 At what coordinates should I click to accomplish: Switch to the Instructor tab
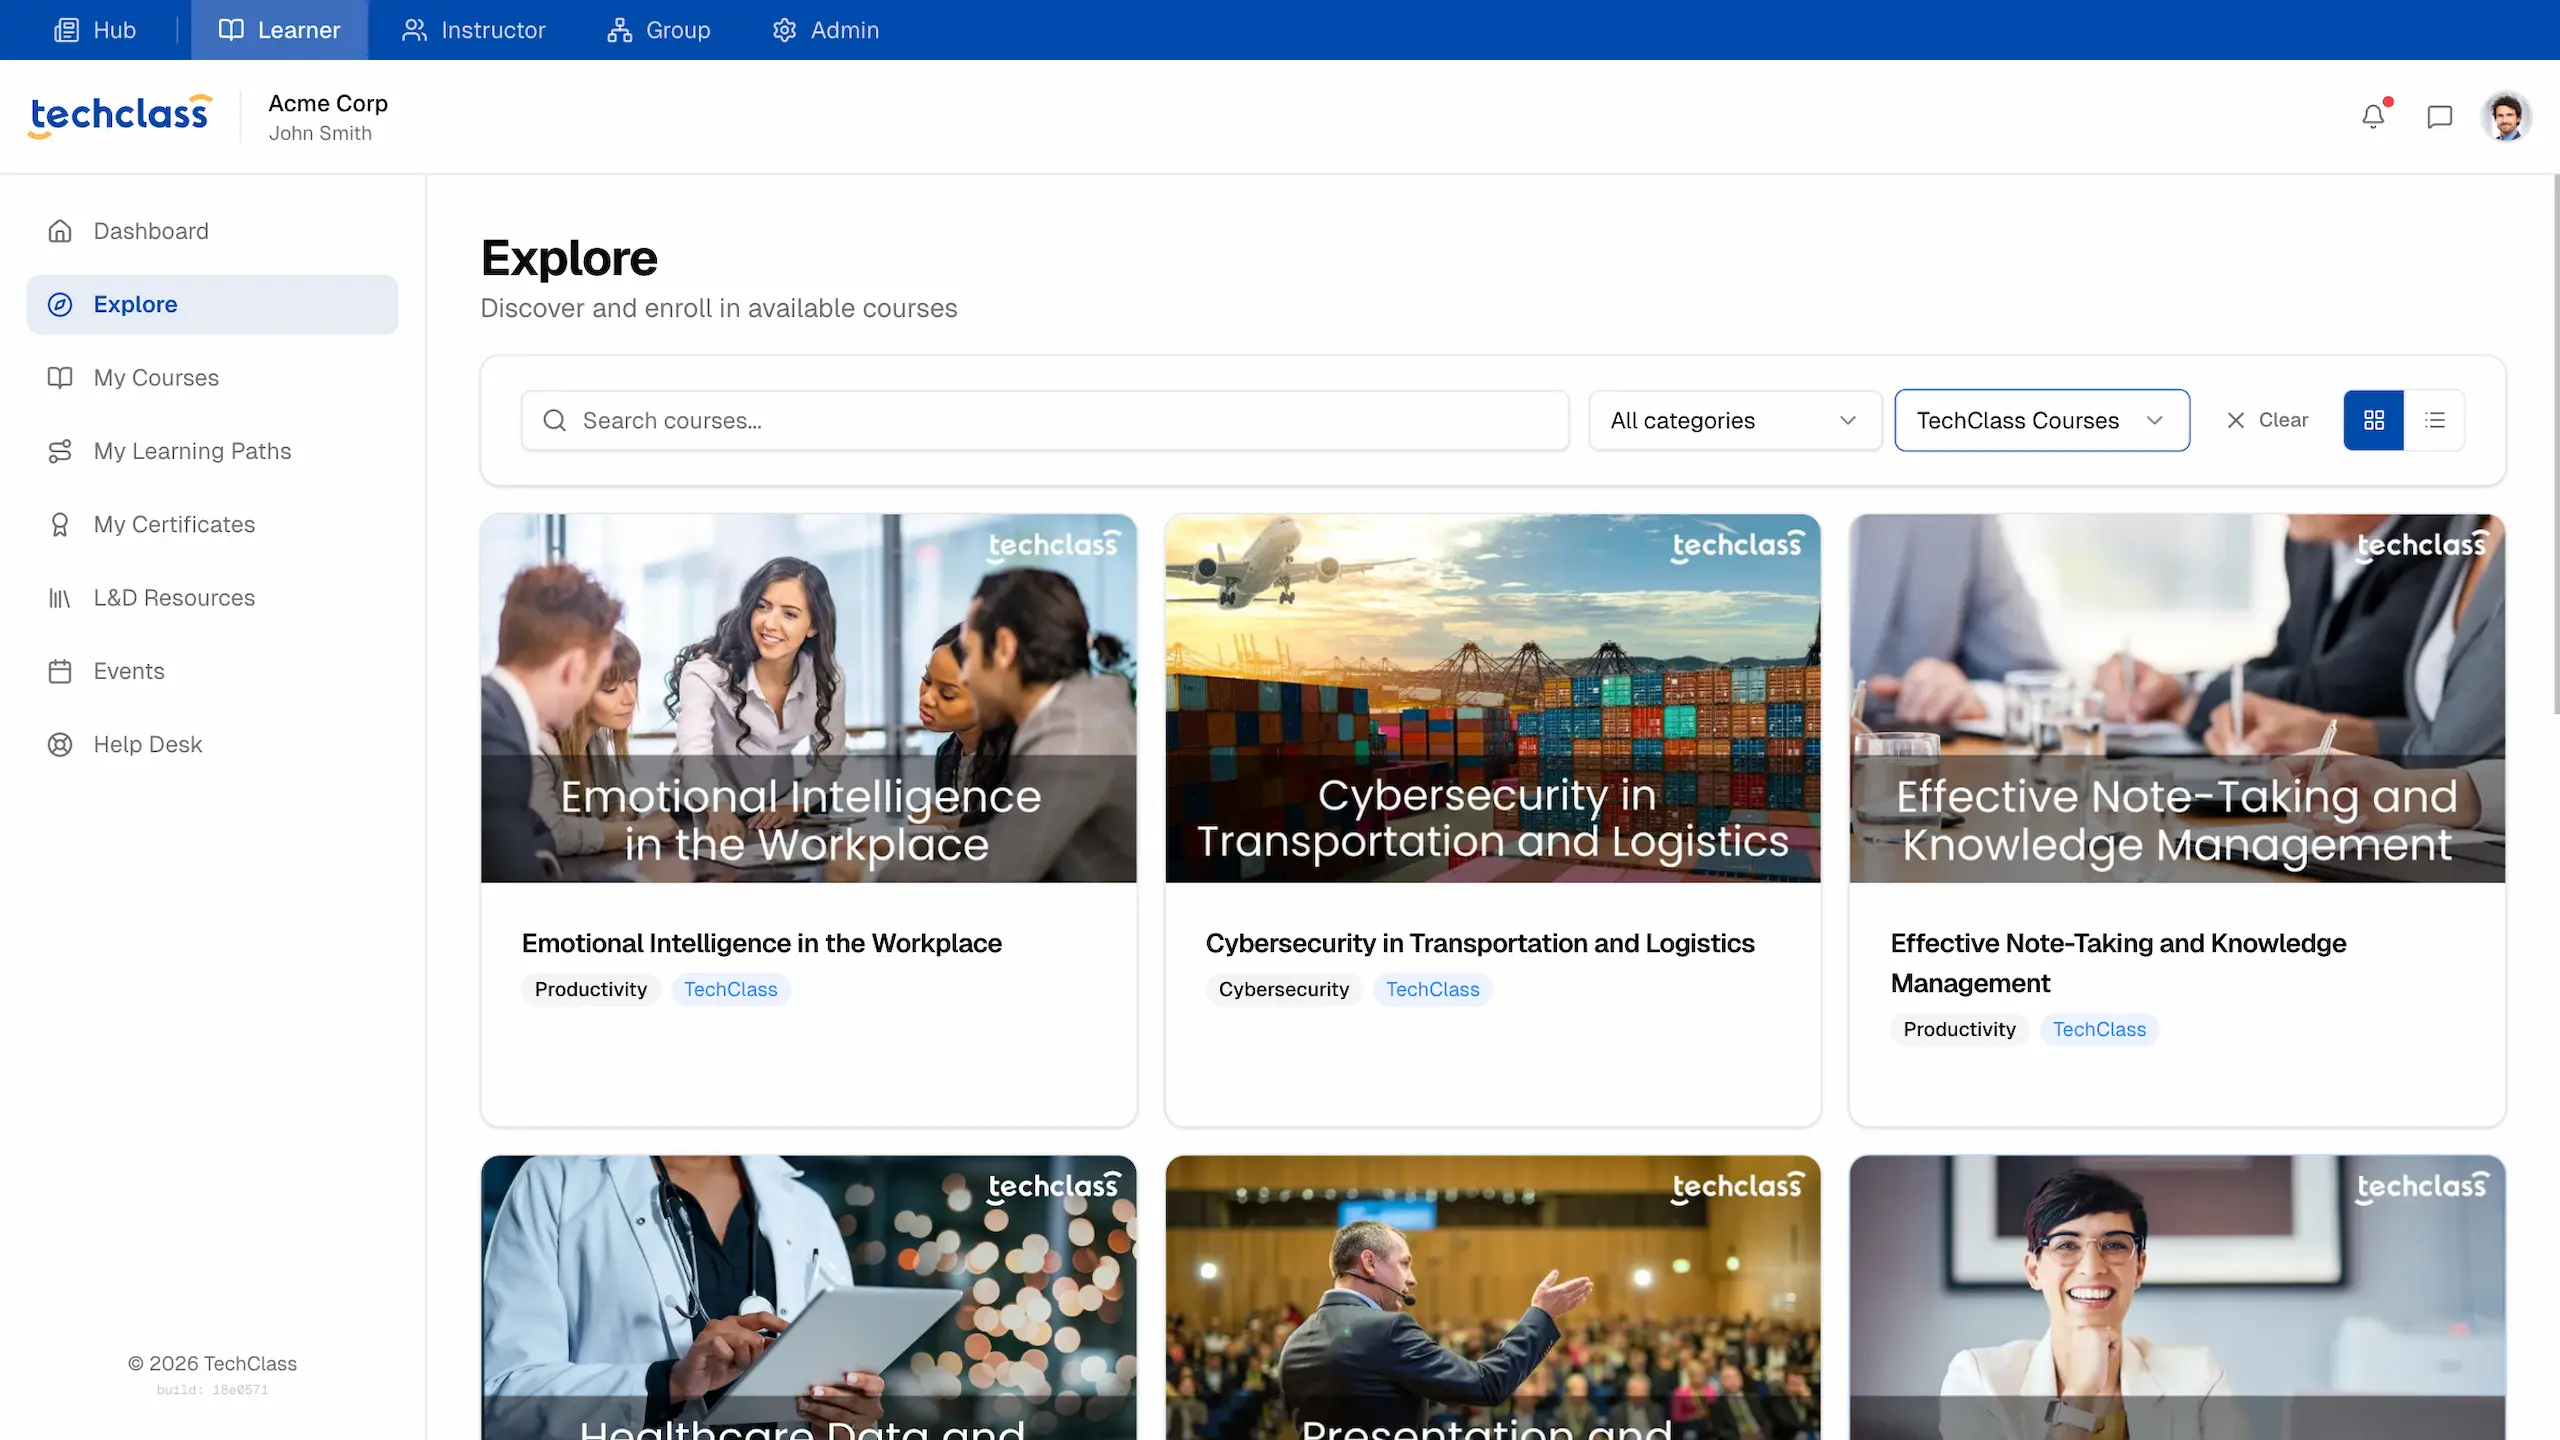[x=475, y=30]
